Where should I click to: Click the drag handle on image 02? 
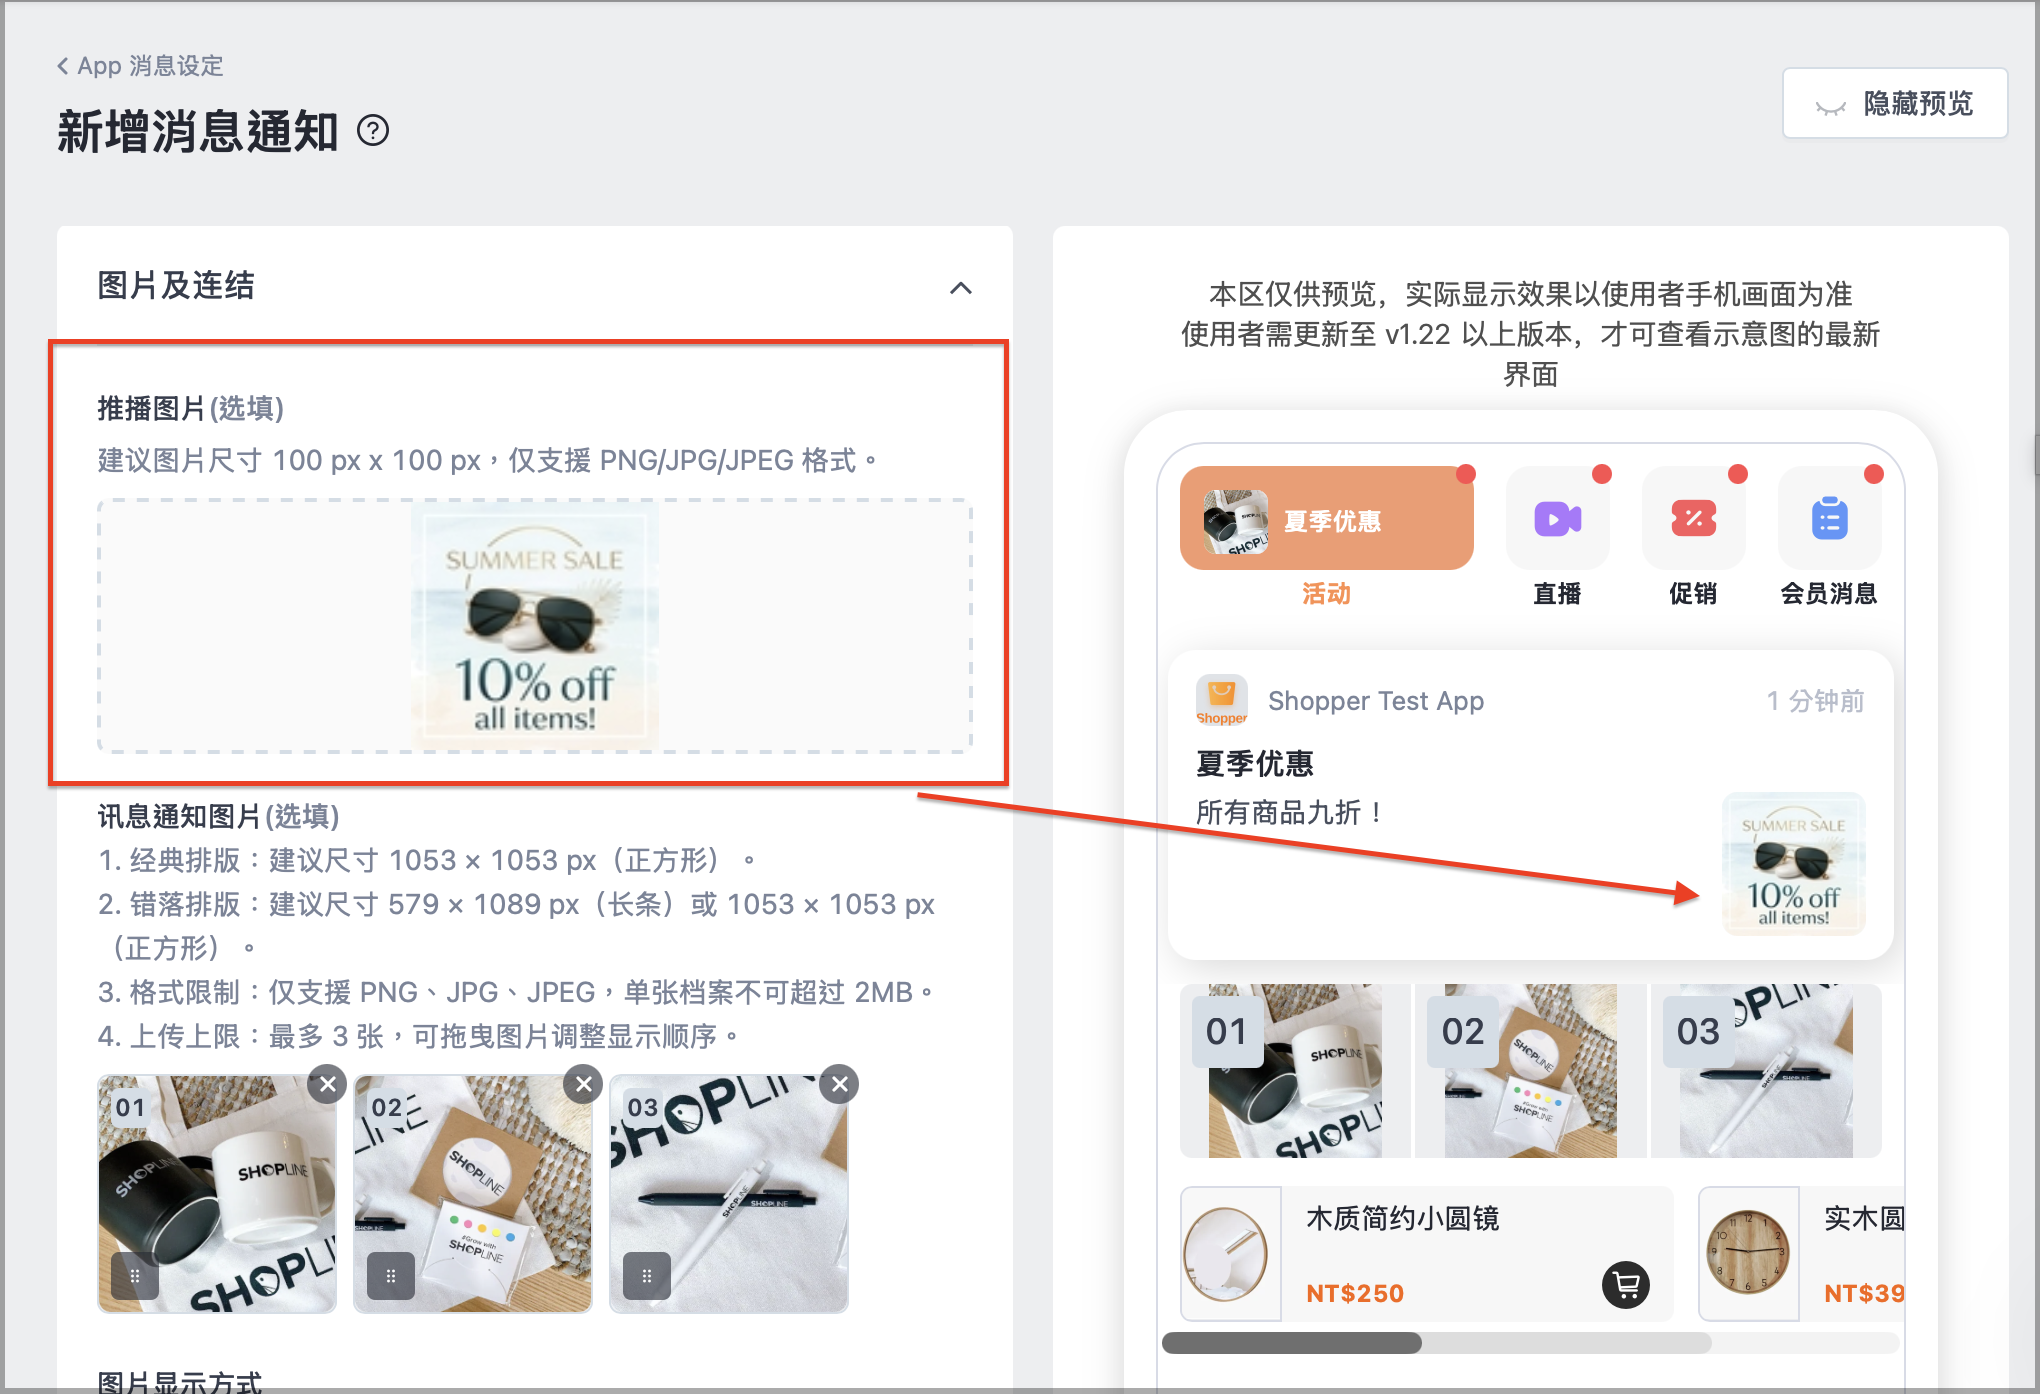[x=391, y=1275]
